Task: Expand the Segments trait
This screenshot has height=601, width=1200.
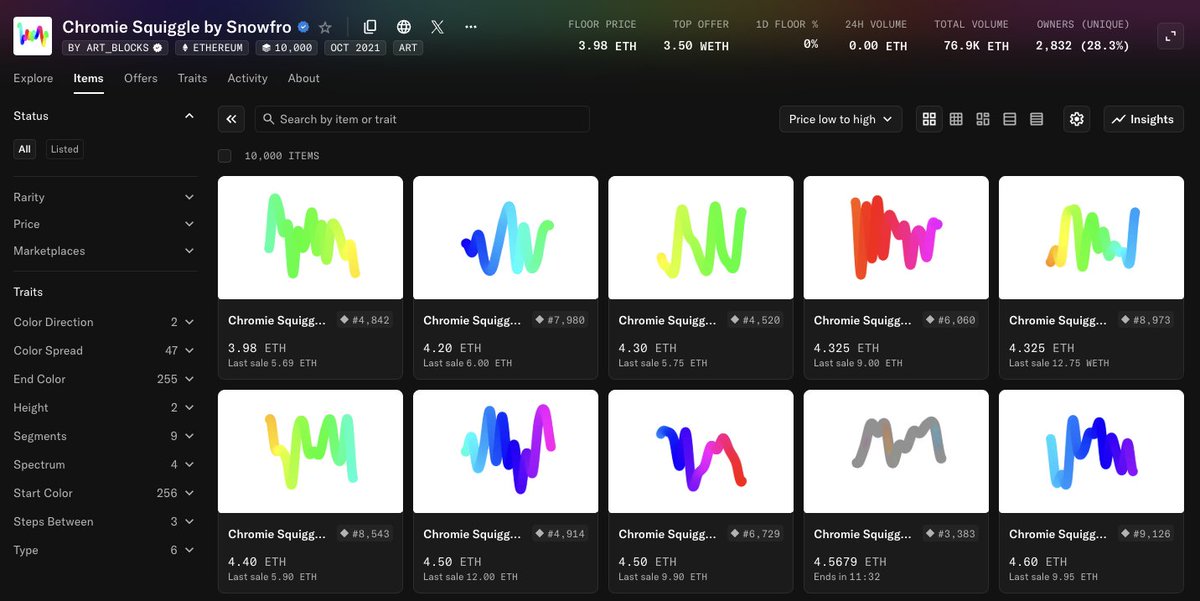Action: pyautogui.click(x=105, y=436)
